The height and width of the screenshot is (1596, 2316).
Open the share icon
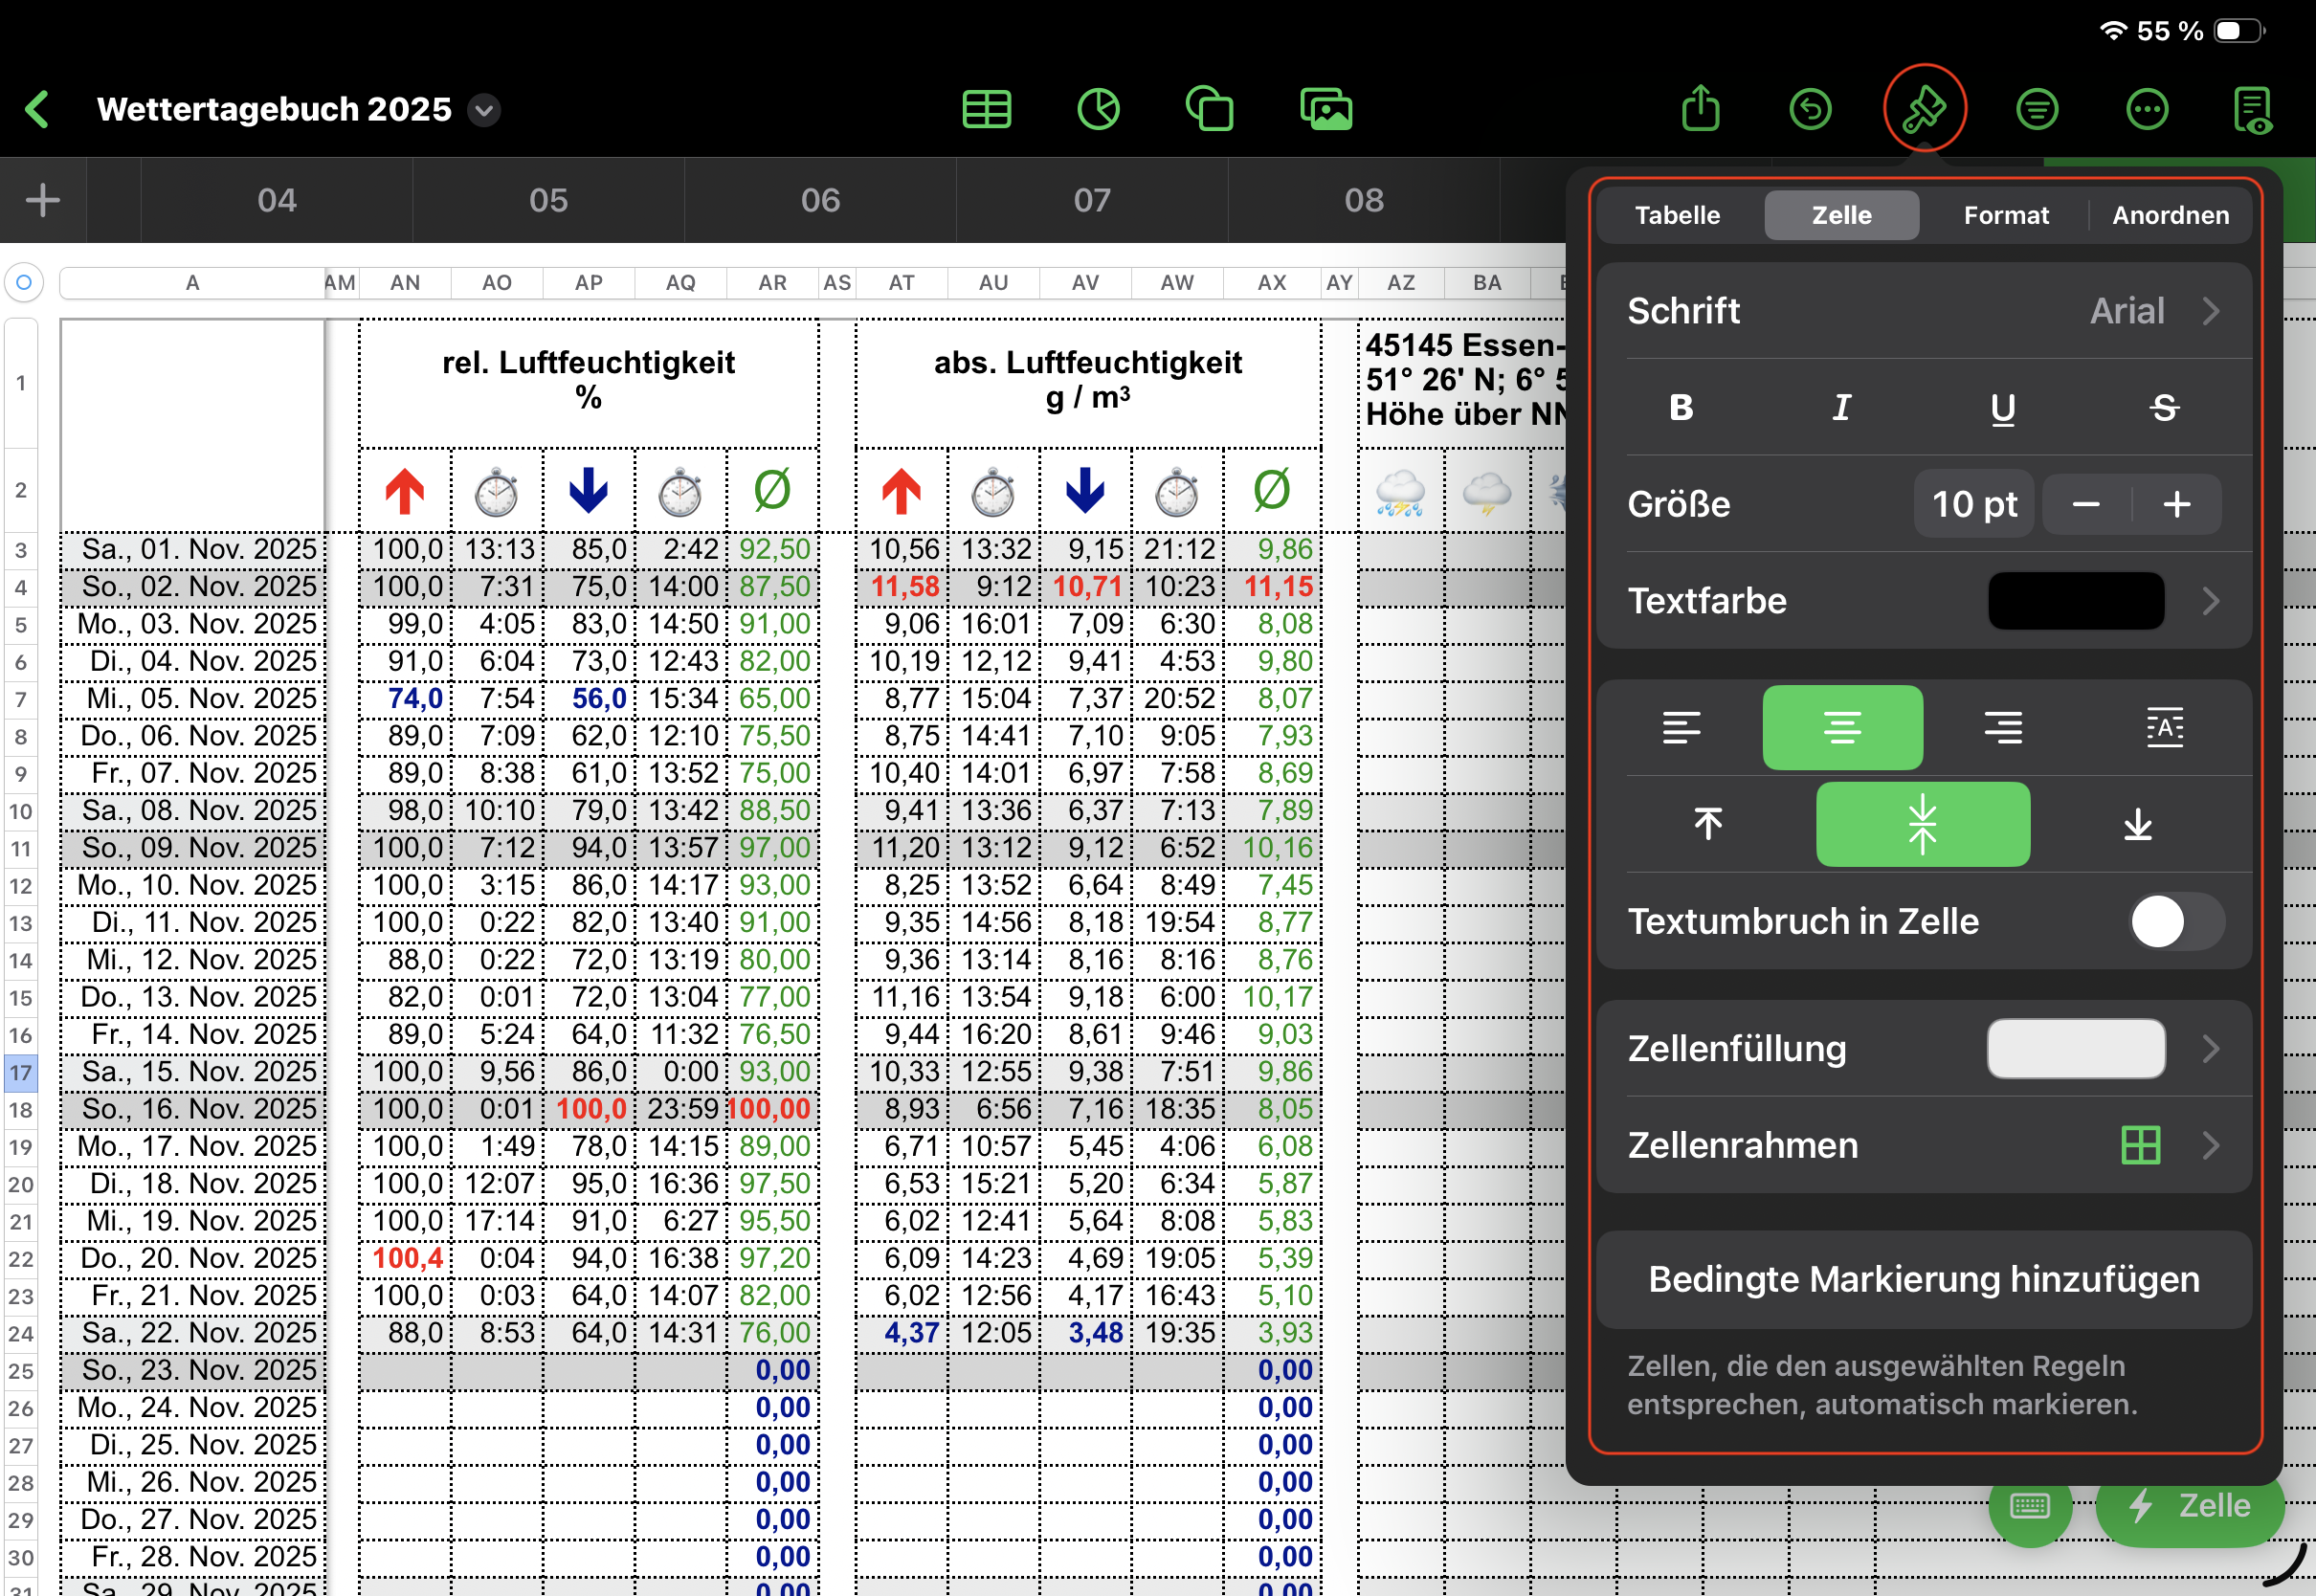pos(1700,109)
